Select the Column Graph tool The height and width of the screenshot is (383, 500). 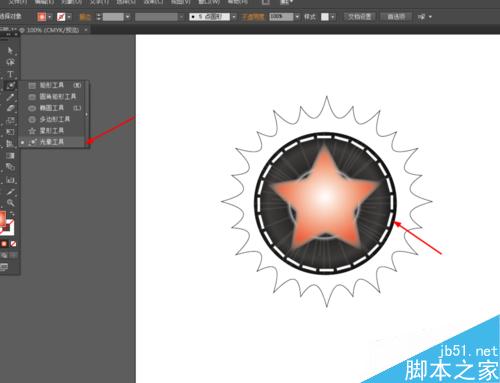pyautogui.click(x=10, y=144)
